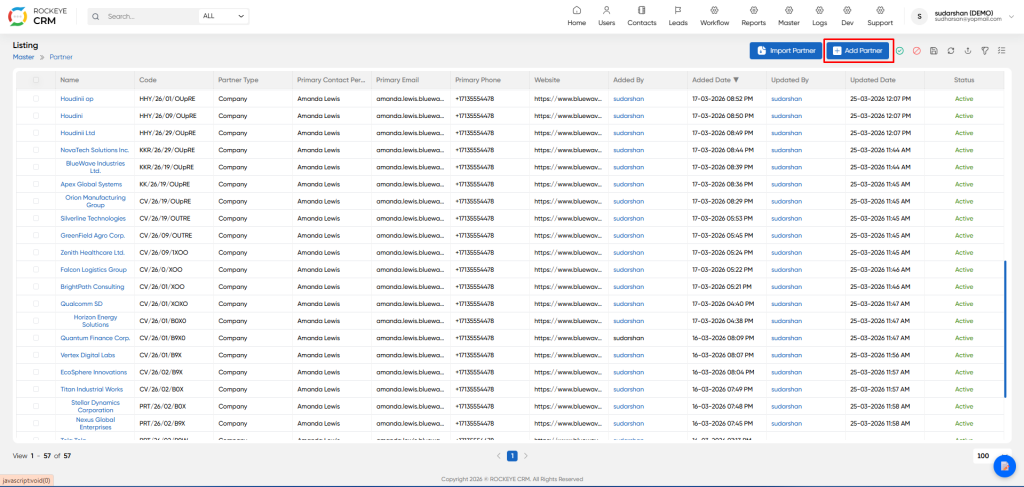The height and width of the screenshot is (487, 1024).
Task: Select page number 1 in pagination
Action: 513,456
